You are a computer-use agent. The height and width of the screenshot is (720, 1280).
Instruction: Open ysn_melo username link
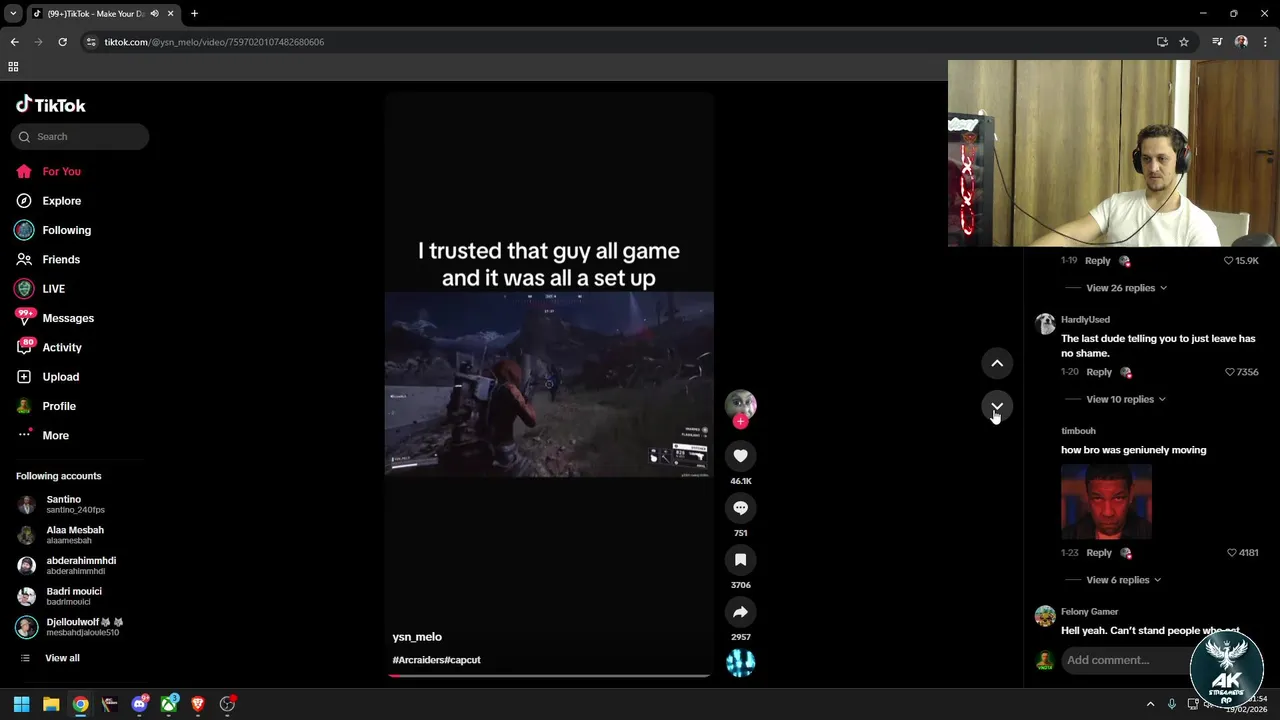tap(417, 637)
